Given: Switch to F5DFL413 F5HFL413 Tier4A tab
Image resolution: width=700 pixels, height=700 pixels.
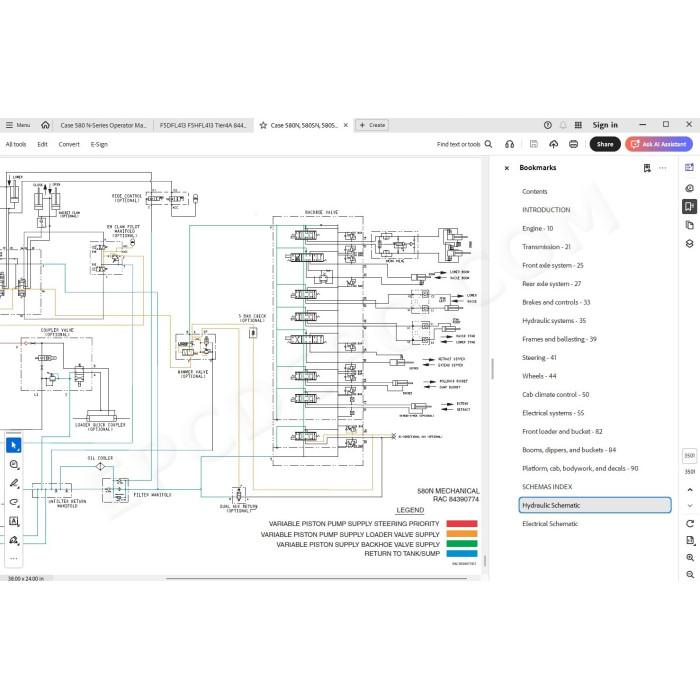Looking at the screenshot, I should 203,125.
